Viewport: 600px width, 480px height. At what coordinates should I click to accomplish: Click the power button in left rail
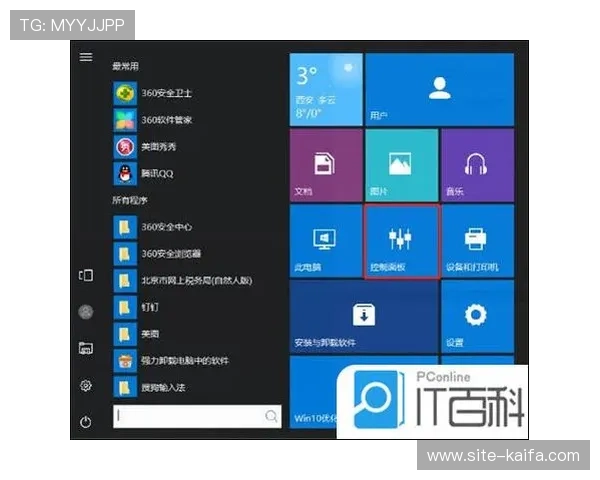(x=86, y=422)
